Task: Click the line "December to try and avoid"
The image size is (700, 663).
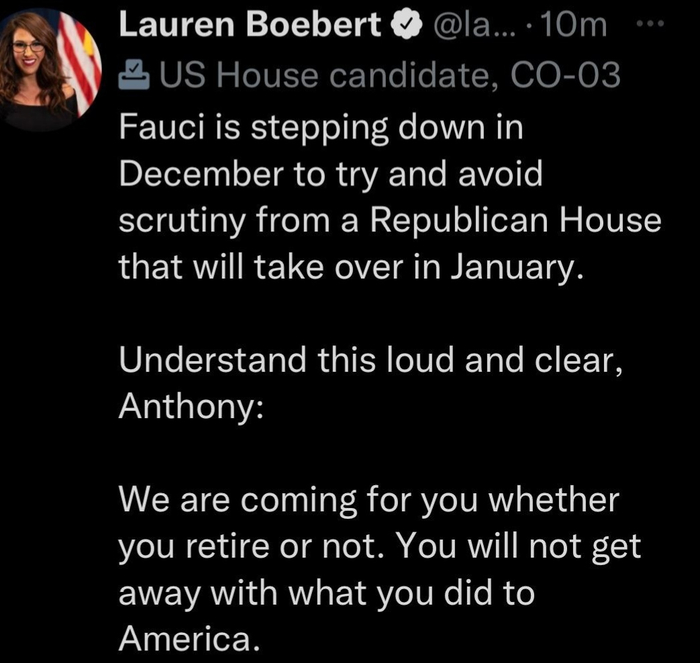Action: (329, 175)
